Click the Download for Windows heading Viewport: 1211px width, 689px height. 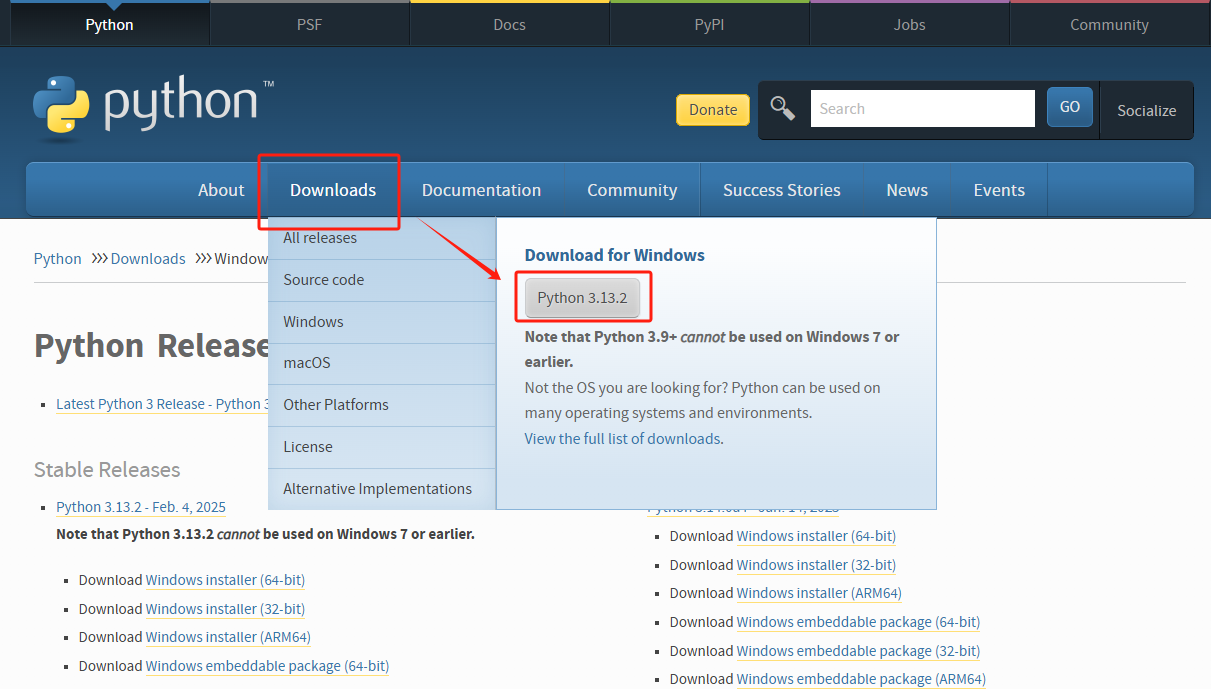pos(615,255)
